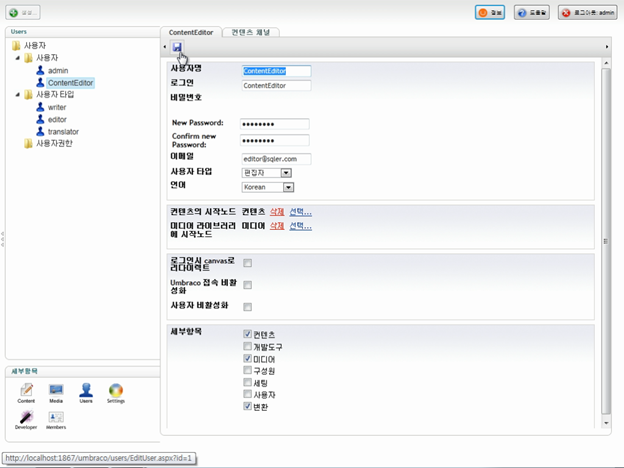624x468 pixels.
Task: Toggle redirect to canvas on login checkbox
Action: coord(248,263)
